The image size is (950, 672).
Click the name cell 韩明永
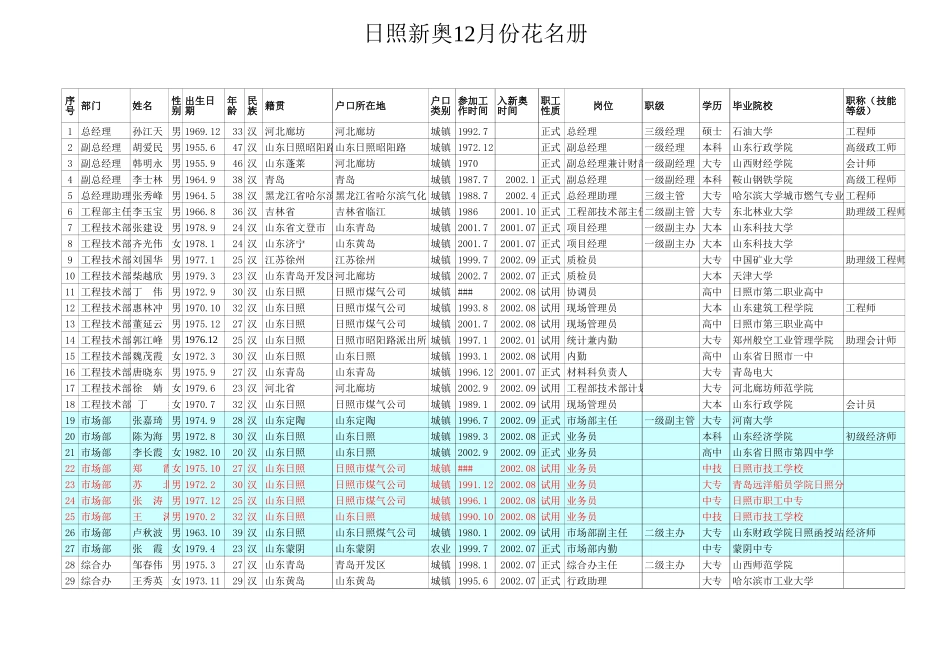click(148, 164)
